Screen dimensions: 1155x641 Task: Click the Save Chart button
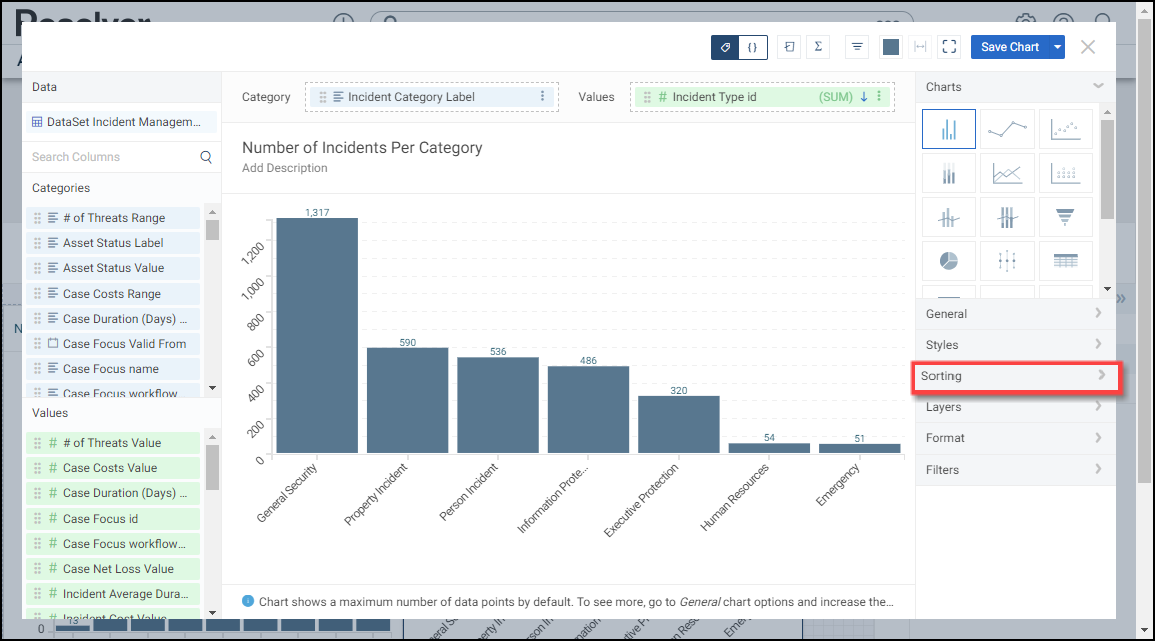click(1009, 47)
